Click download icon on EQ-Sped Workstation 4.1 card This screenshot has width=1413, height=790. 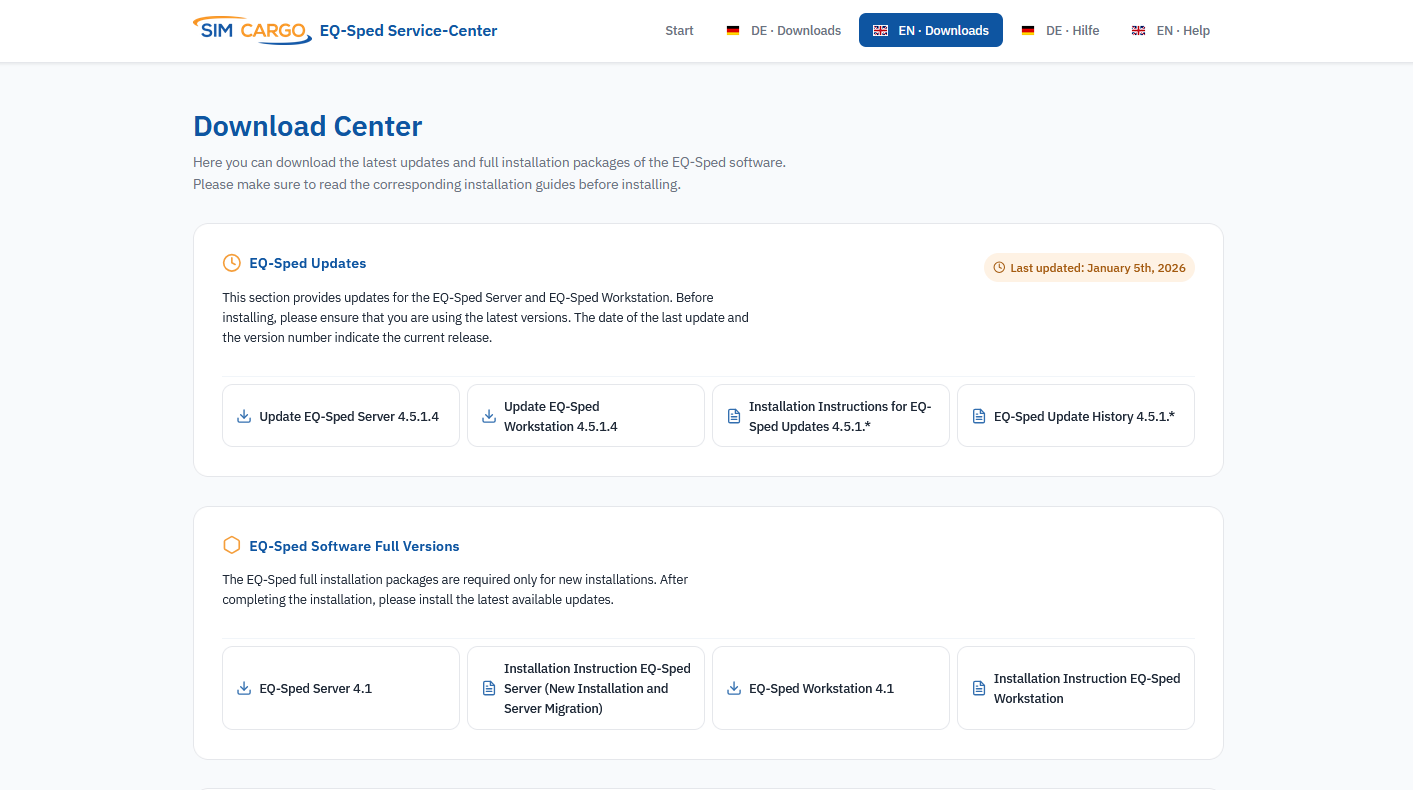pyautogui.click(x=734, y=688)
